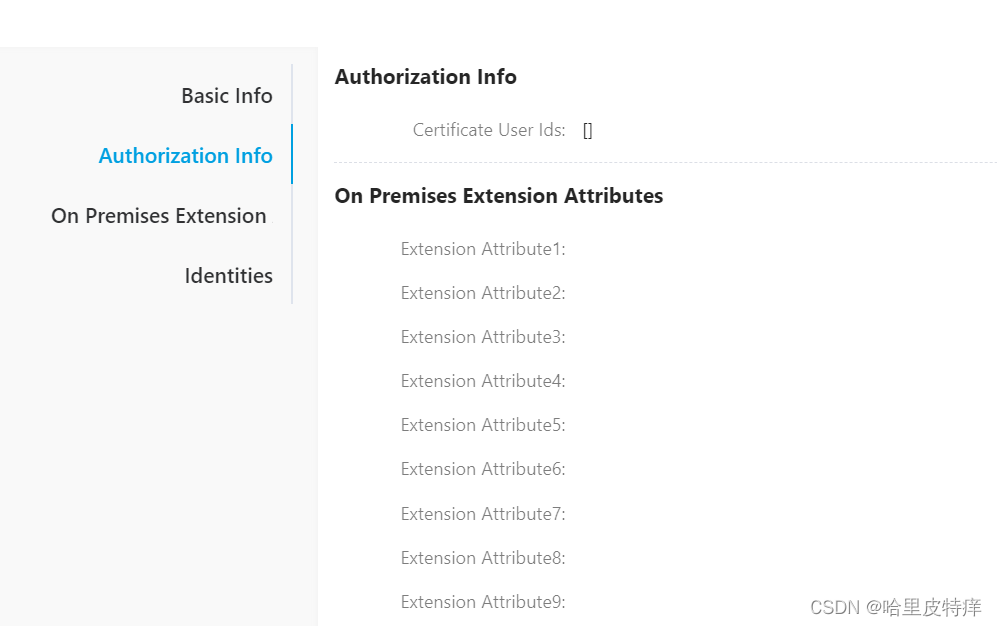Viewport: 997px width, 626px height.
Task: Switch to On Premises Extension tab
Action: coord(159,216)
